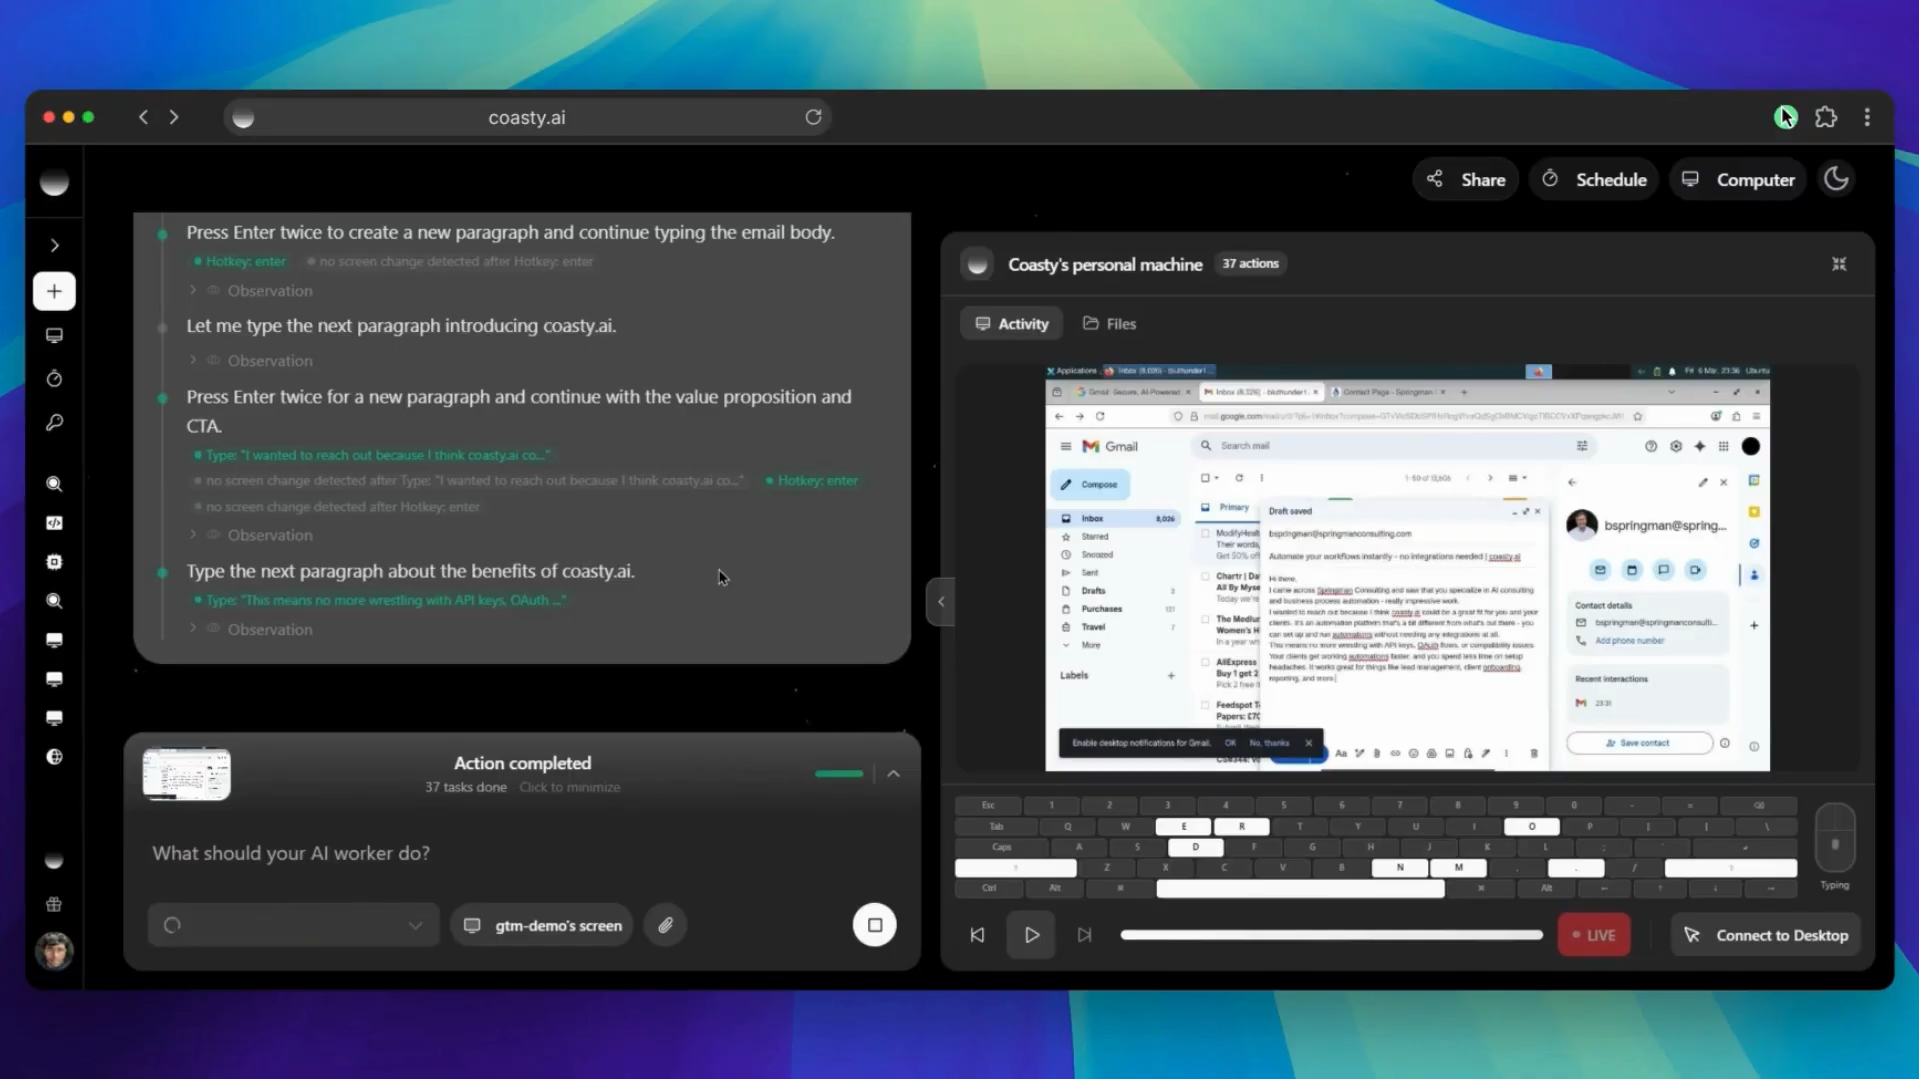The height and width of the screenshot is (1079, 1919).
Task: Open the extensions puzzle-piece icon
Action: pos(1826,117)
